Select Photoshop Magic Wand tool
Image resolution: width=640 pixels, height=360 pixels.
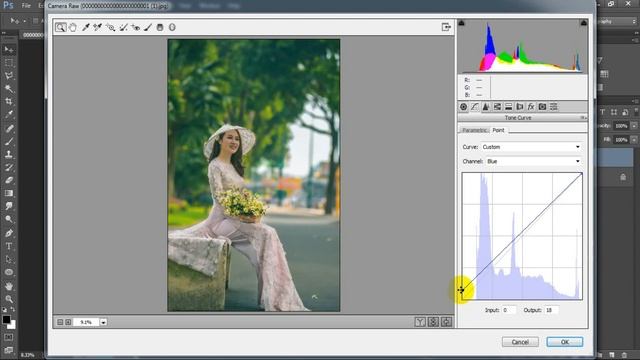[9, 89]
